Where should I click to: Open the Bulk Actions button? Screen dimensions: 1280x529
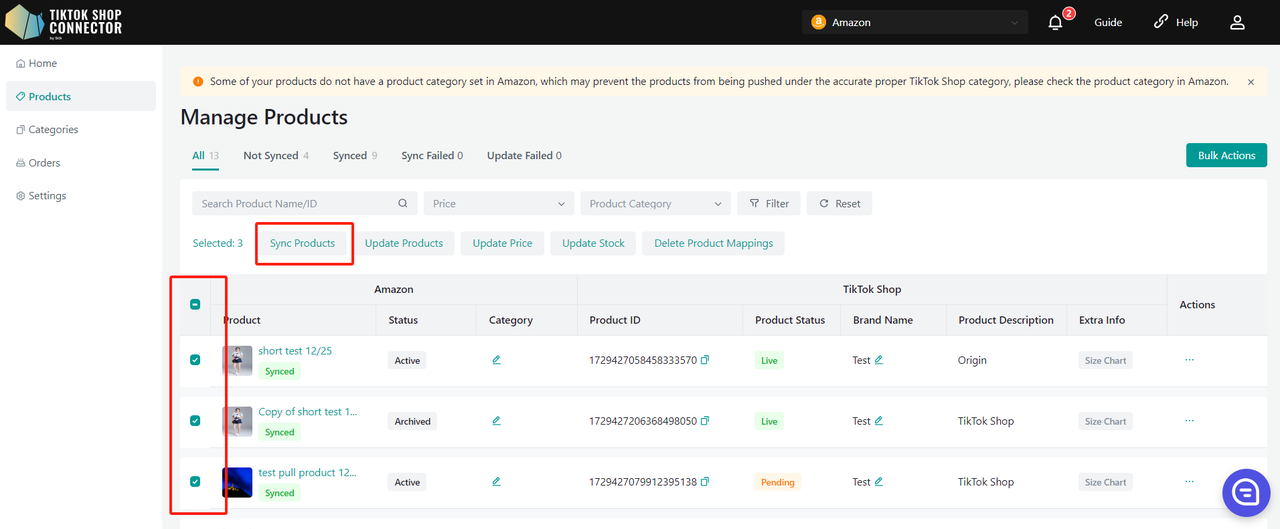click(1226, 156)
